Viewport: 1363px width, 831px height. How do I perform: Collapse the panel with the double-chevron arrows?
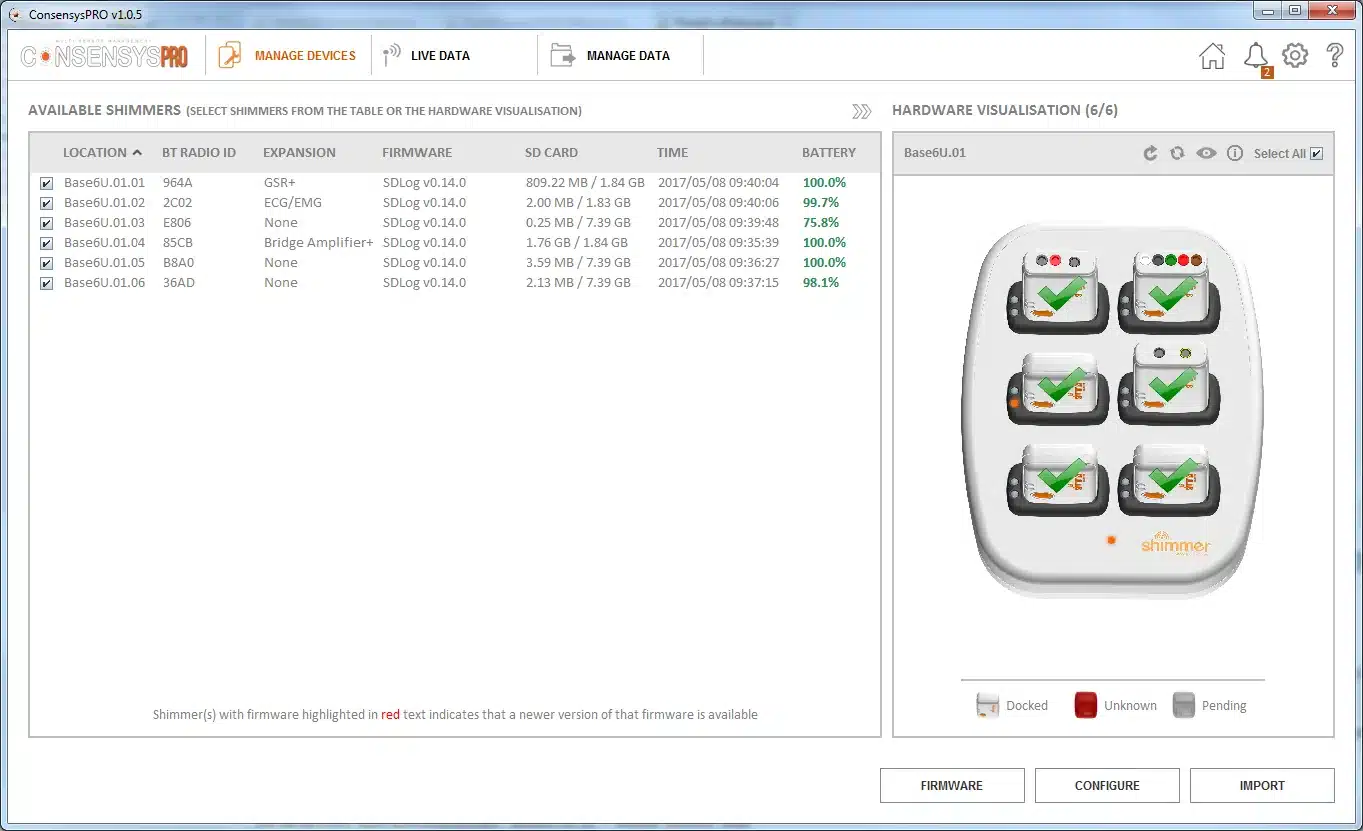point(861,111)
